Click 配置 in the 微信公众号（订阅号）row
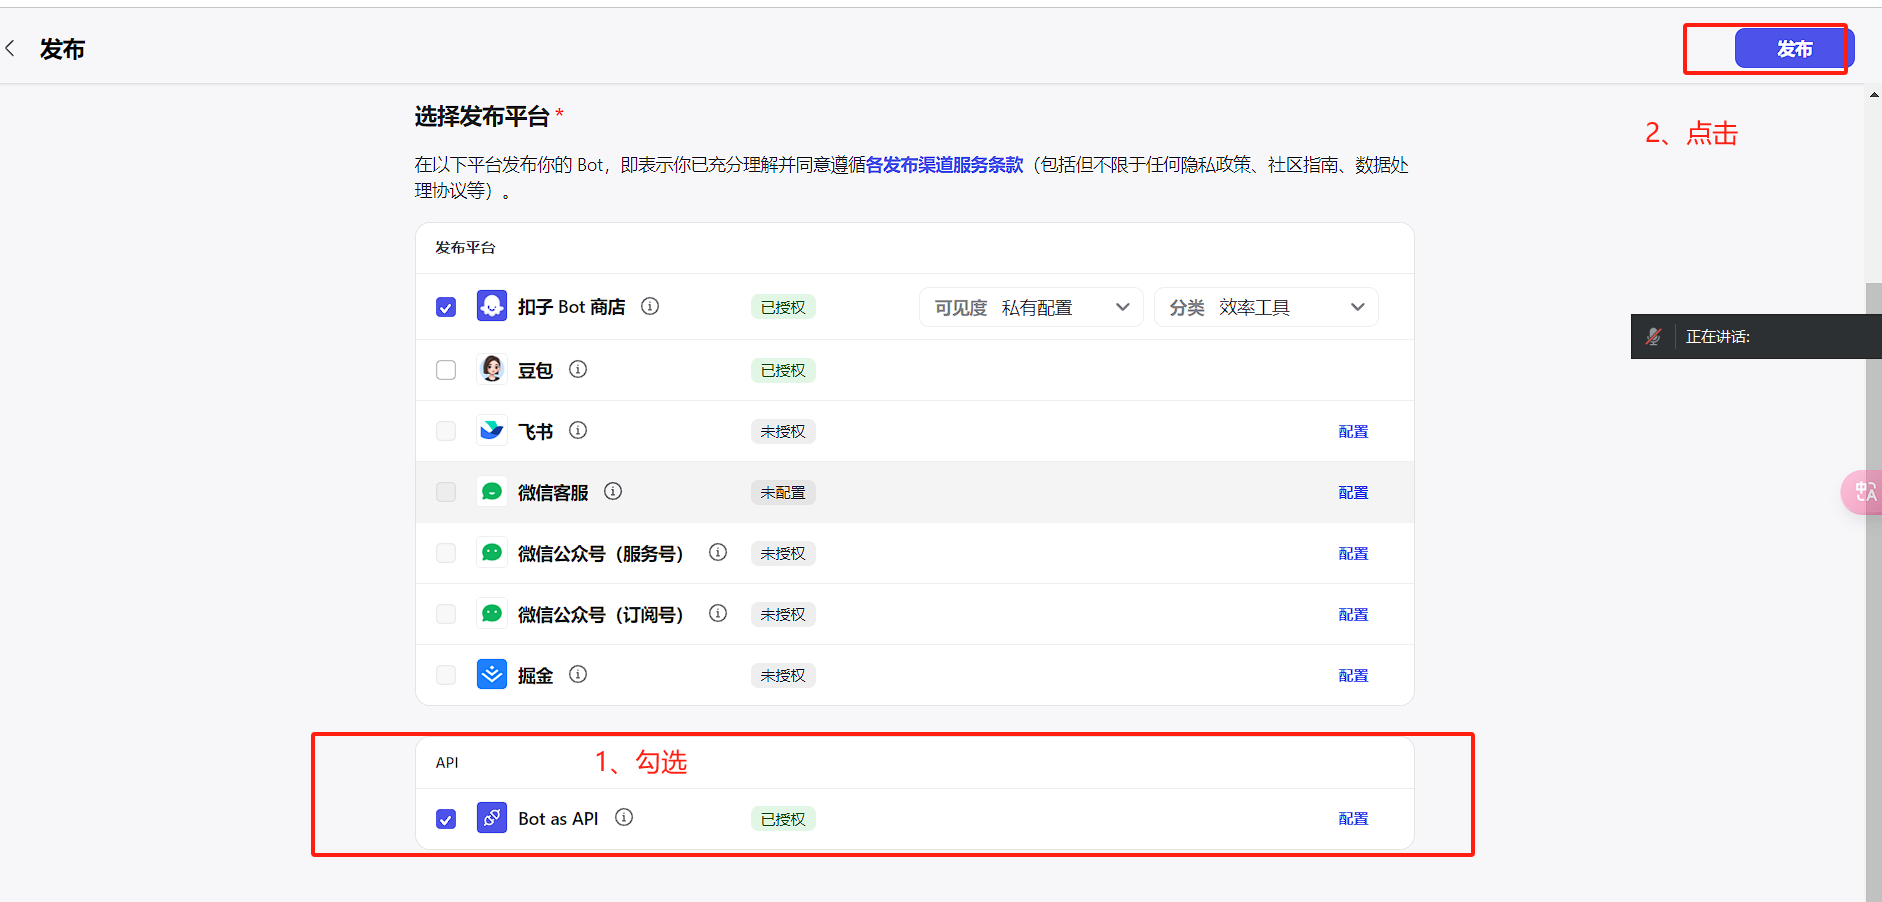Image resolution: width=1882 pixels, height=902 pixels. pyautogui.click(x=1353, y=614)
